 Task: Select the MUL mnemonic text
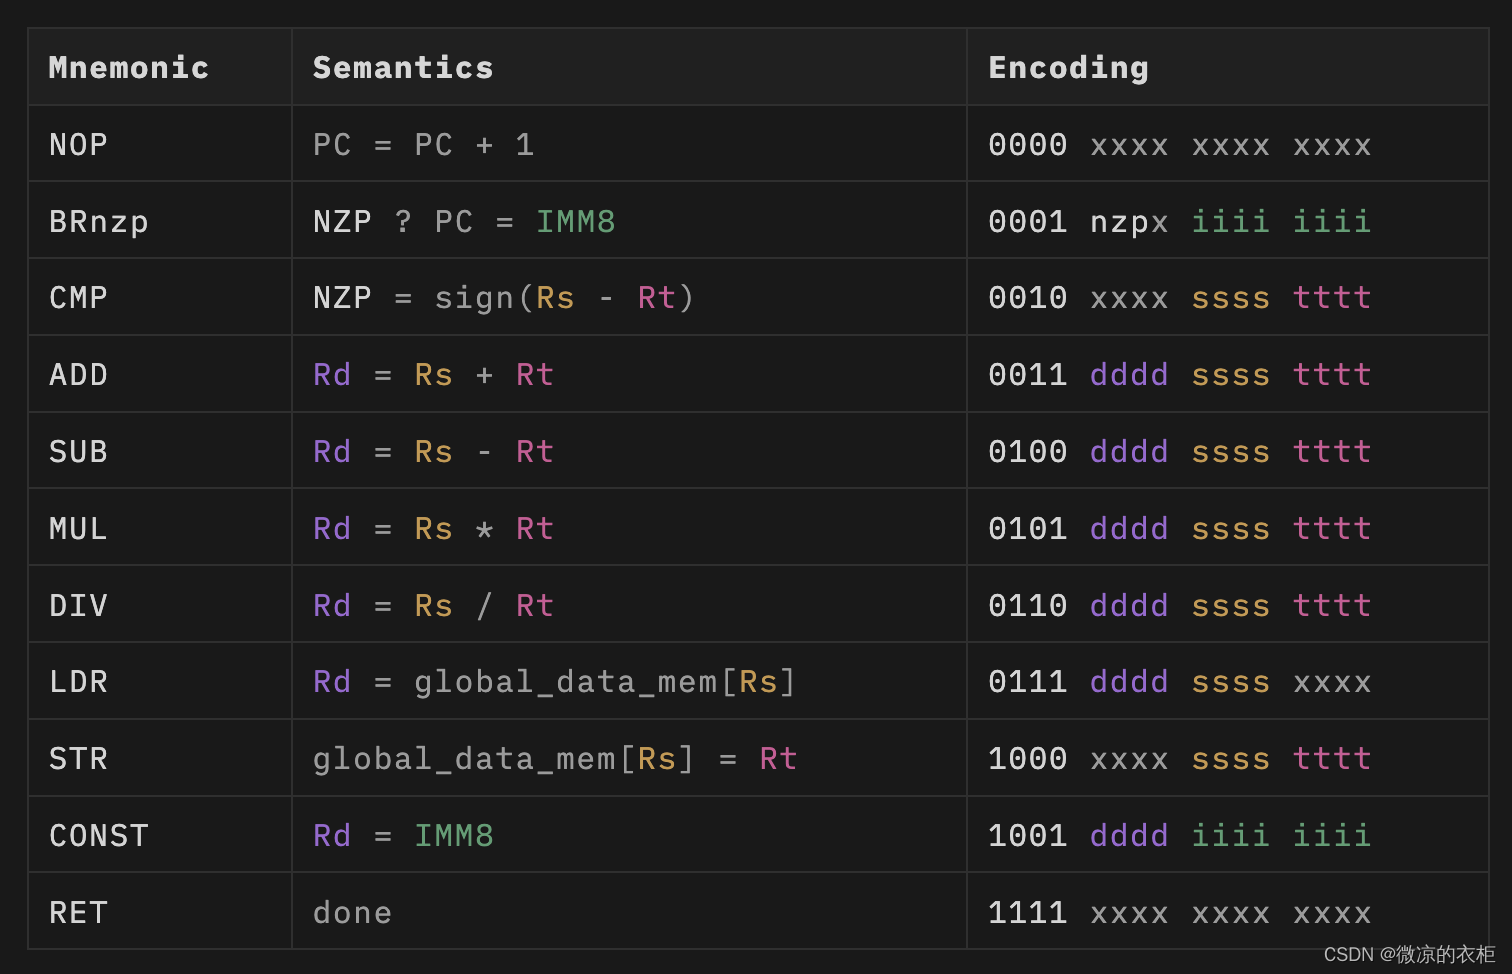[79, 529]
